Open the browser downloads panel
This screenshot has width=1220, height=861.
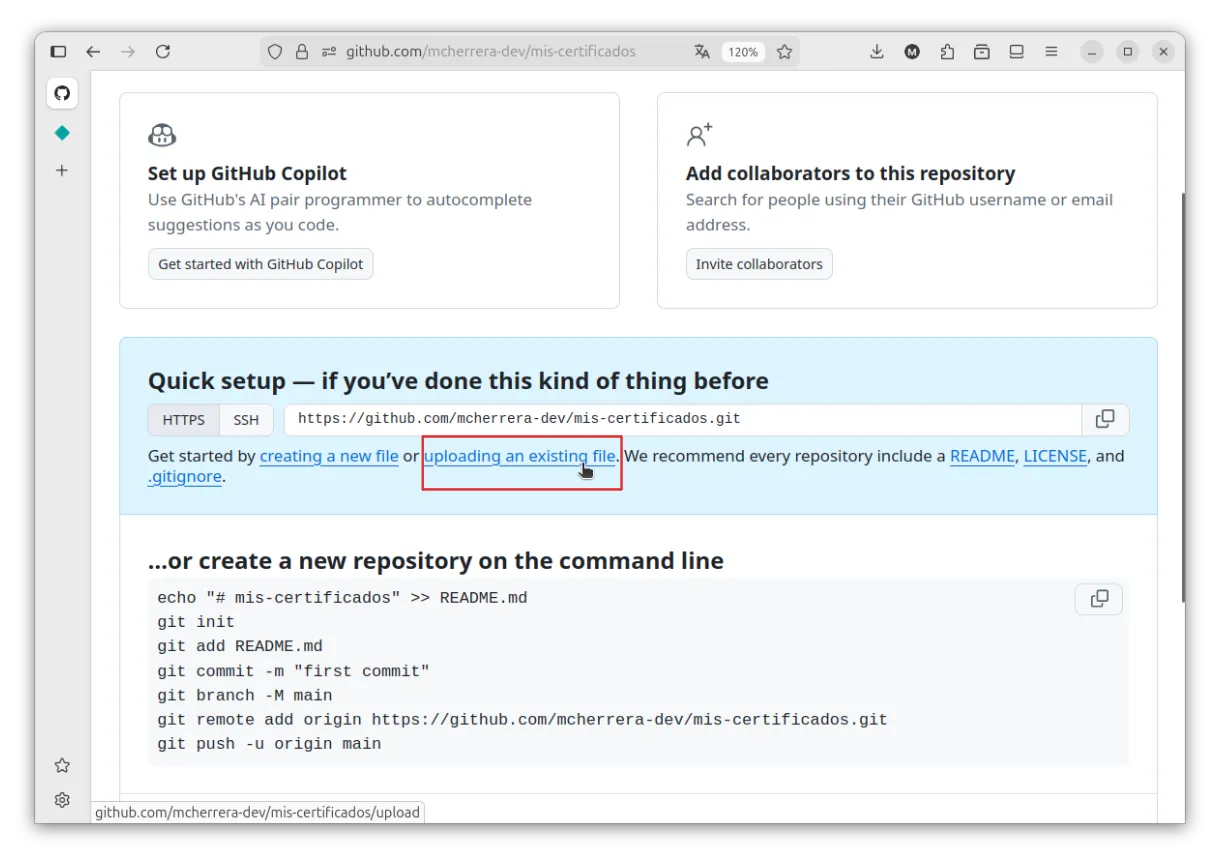(877, 52)
